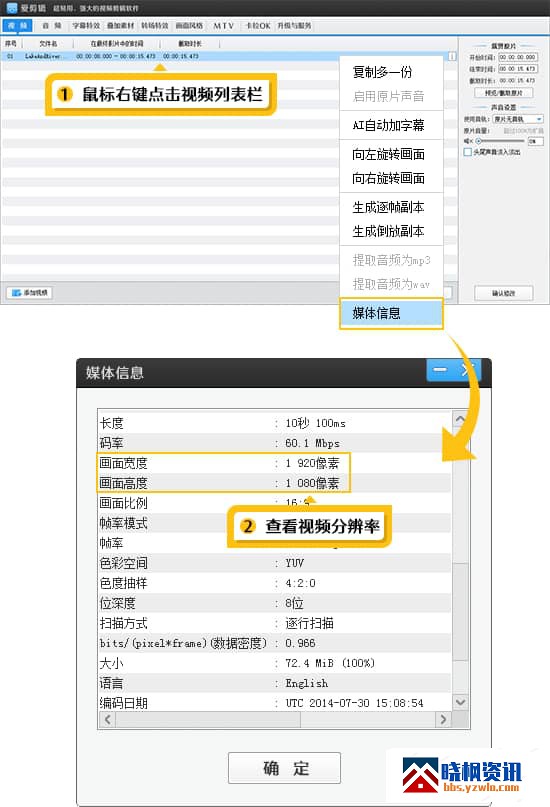Click the original volume slider handle
This screenshot has width=550, height=807.
pos(478,141)
